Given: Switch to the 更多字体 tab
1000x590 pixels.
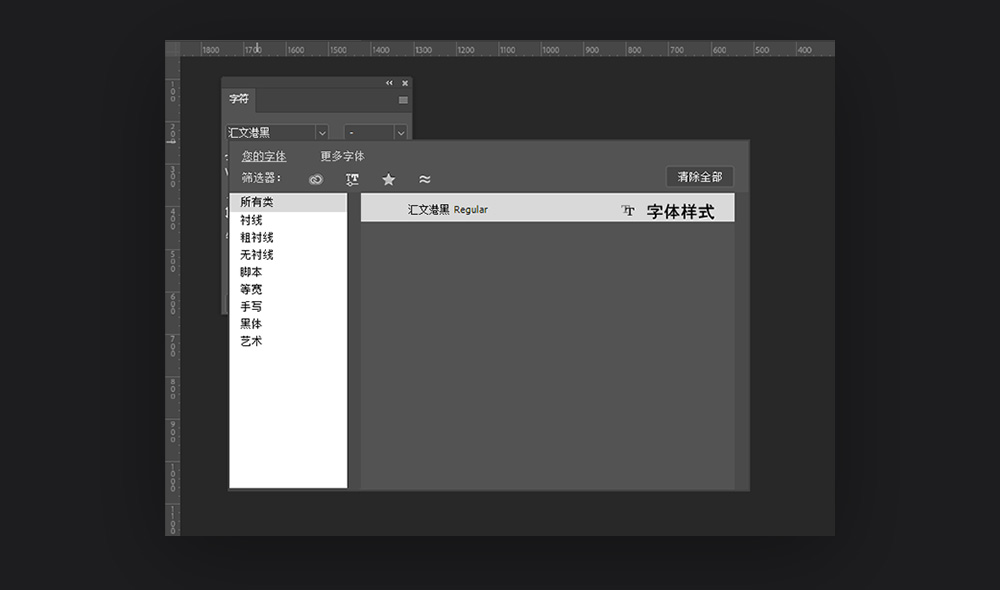Looking at the screenshot, I should point(342,156).
